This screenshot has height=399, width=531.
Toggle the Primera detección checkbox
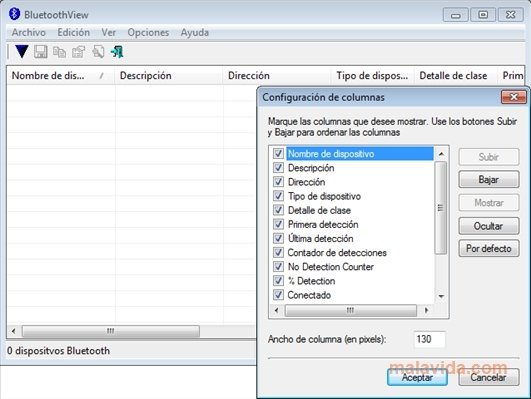coord(278,224)
